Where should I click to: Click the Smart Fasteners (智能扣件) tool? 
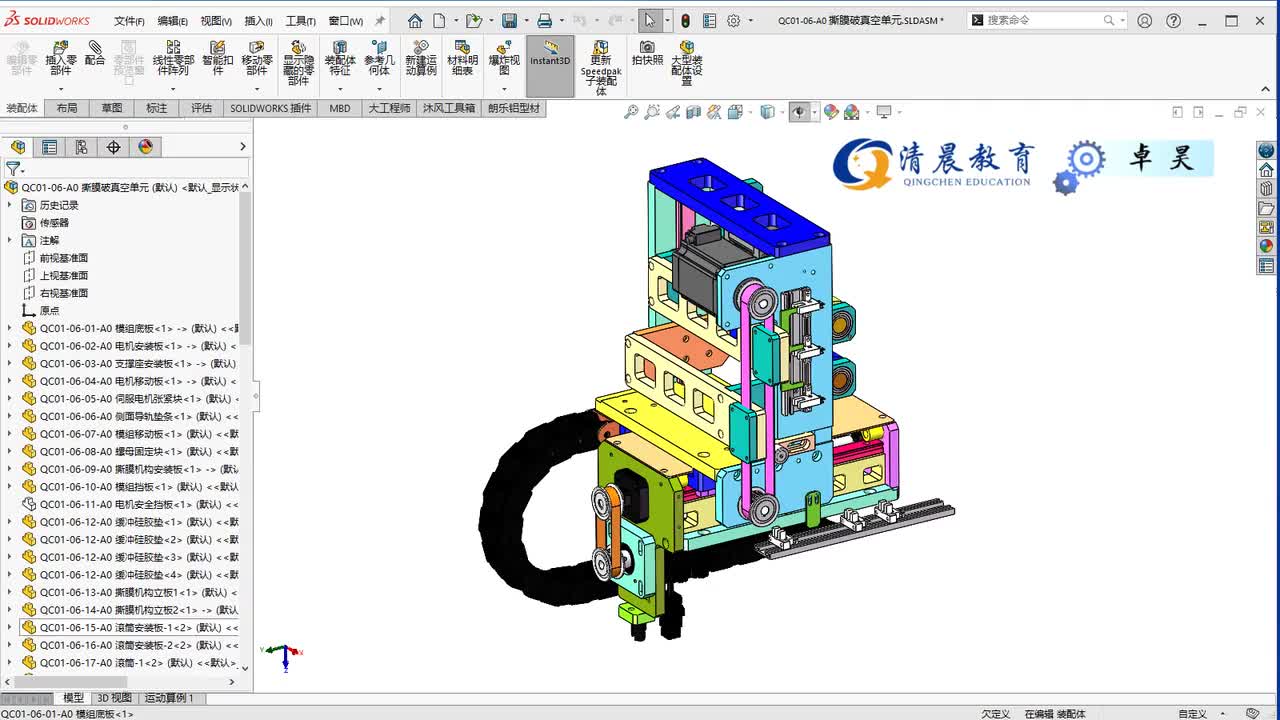pyautogui.click(x=217, y=58)
